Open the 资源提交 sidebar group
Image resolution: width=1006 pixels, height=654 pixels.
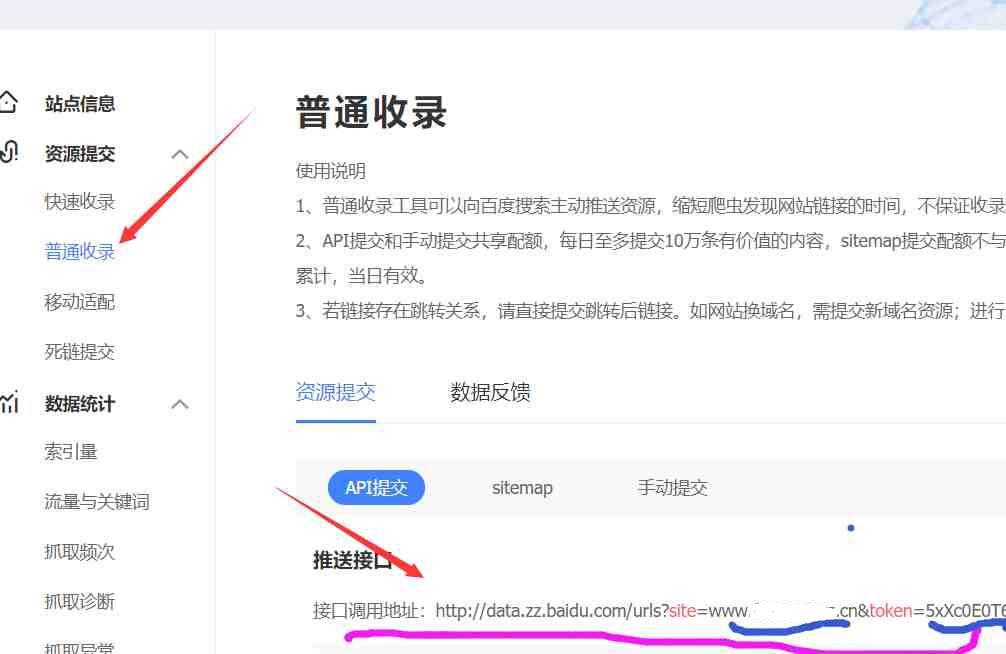point(80,153)
